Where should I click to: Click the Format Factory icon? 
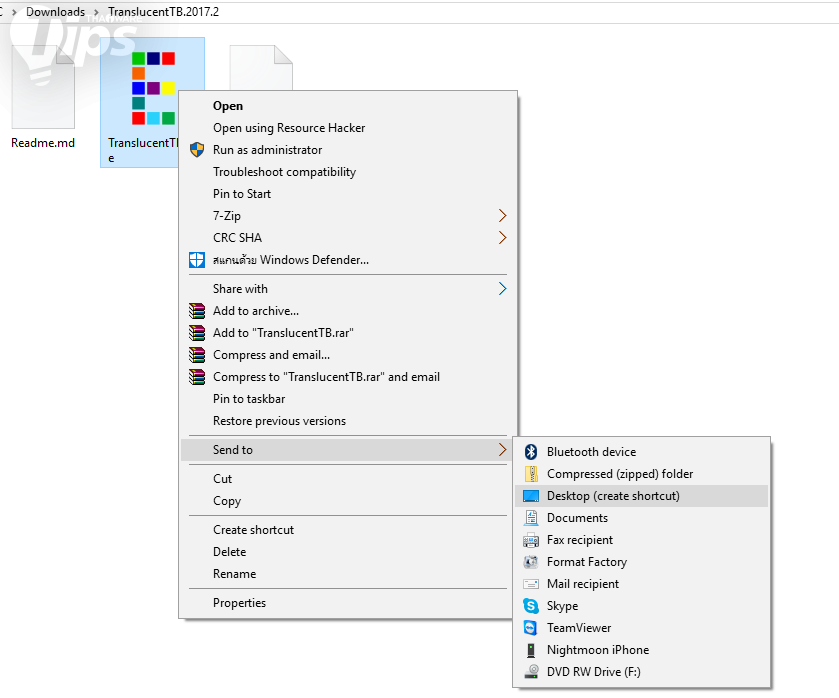(x=531, y=562)
